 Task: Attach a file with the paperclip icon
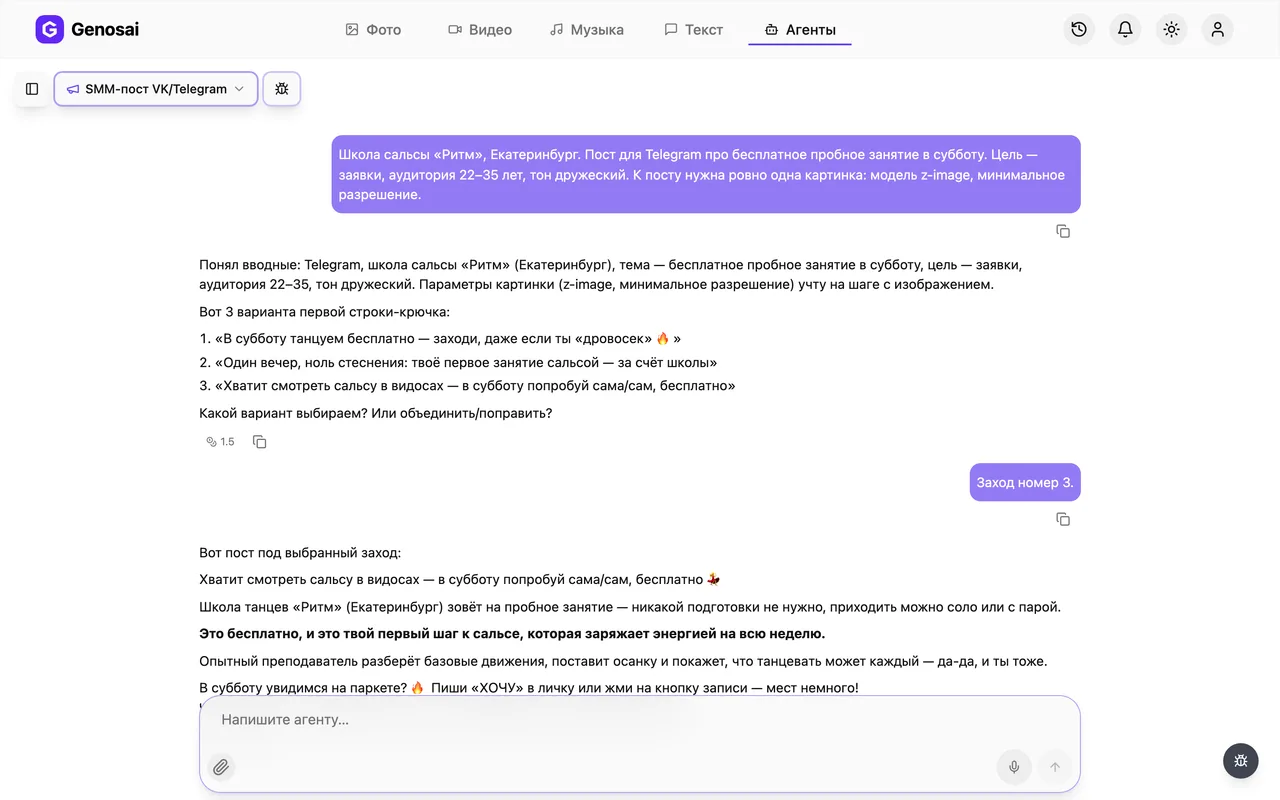221,767
